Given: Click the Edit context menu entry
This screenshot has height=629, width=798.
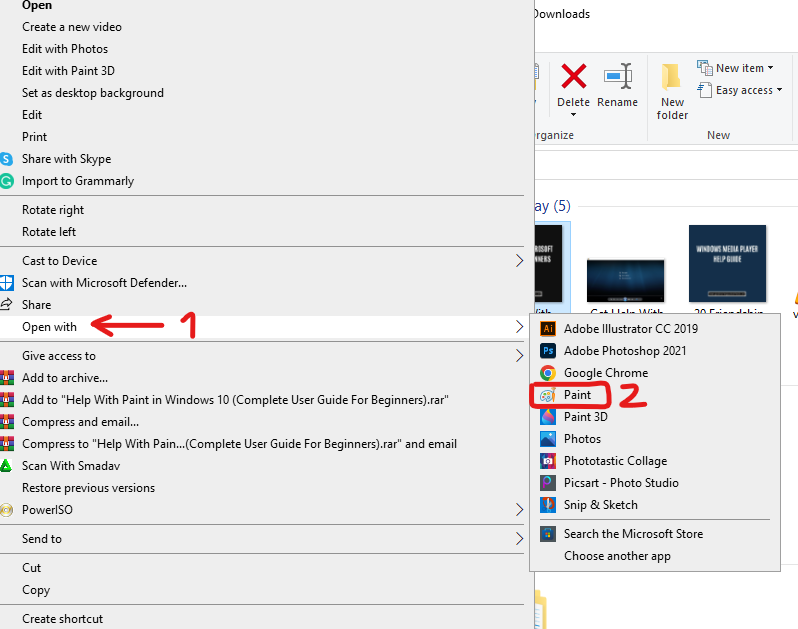Looking at the screenshot, I should (x=32, y=115).
